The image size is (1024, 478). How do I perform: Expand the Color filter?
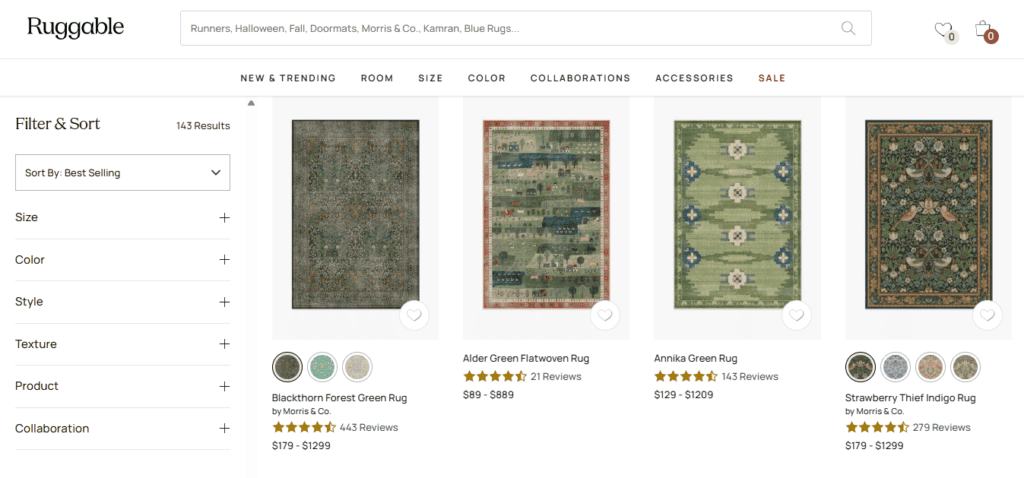[x=123, y=260]
